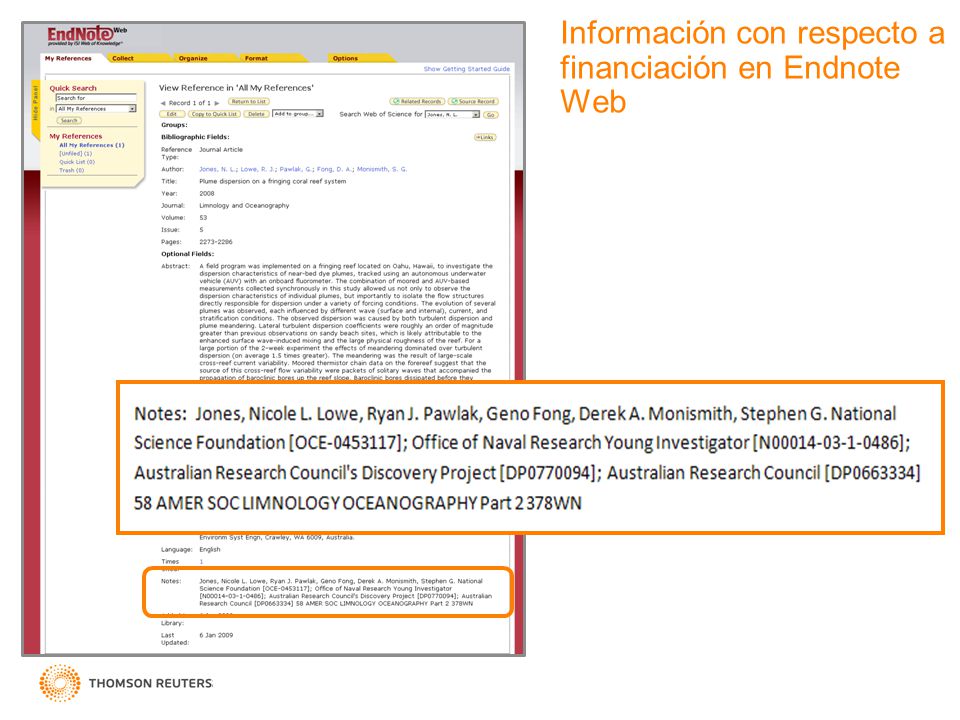Select the Language value 'English'

209,549
